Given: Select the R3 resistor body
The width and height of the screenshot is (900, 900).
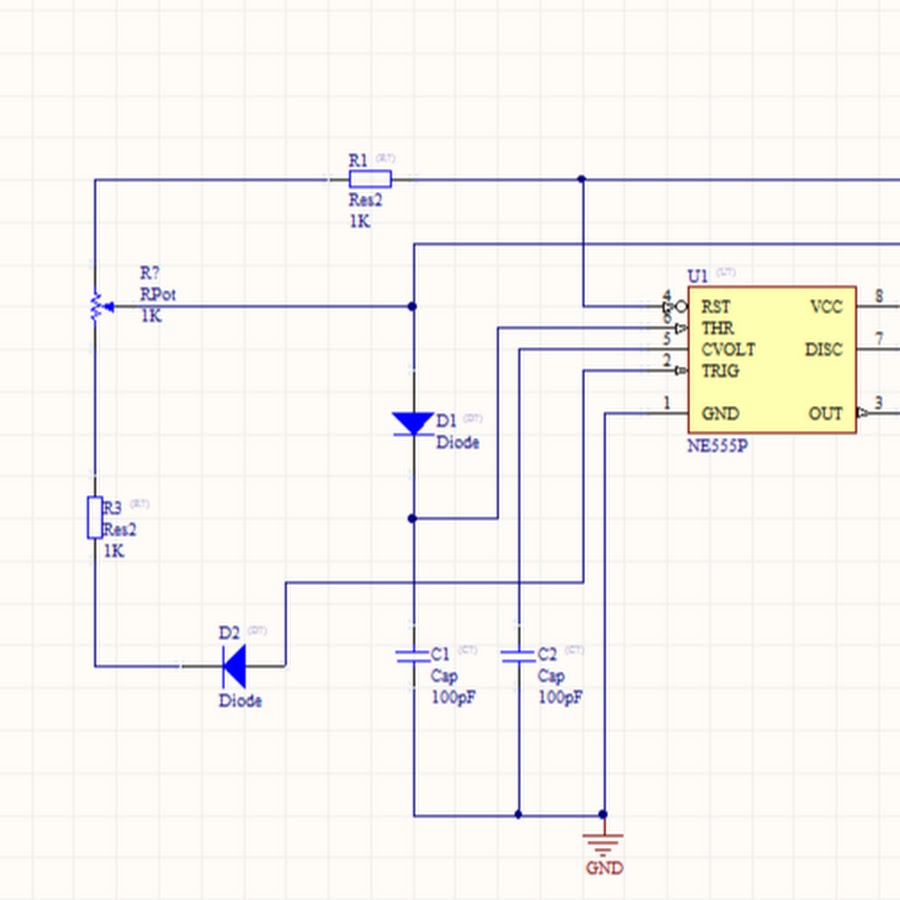Looking at the screenshot, I should [95, 517].
